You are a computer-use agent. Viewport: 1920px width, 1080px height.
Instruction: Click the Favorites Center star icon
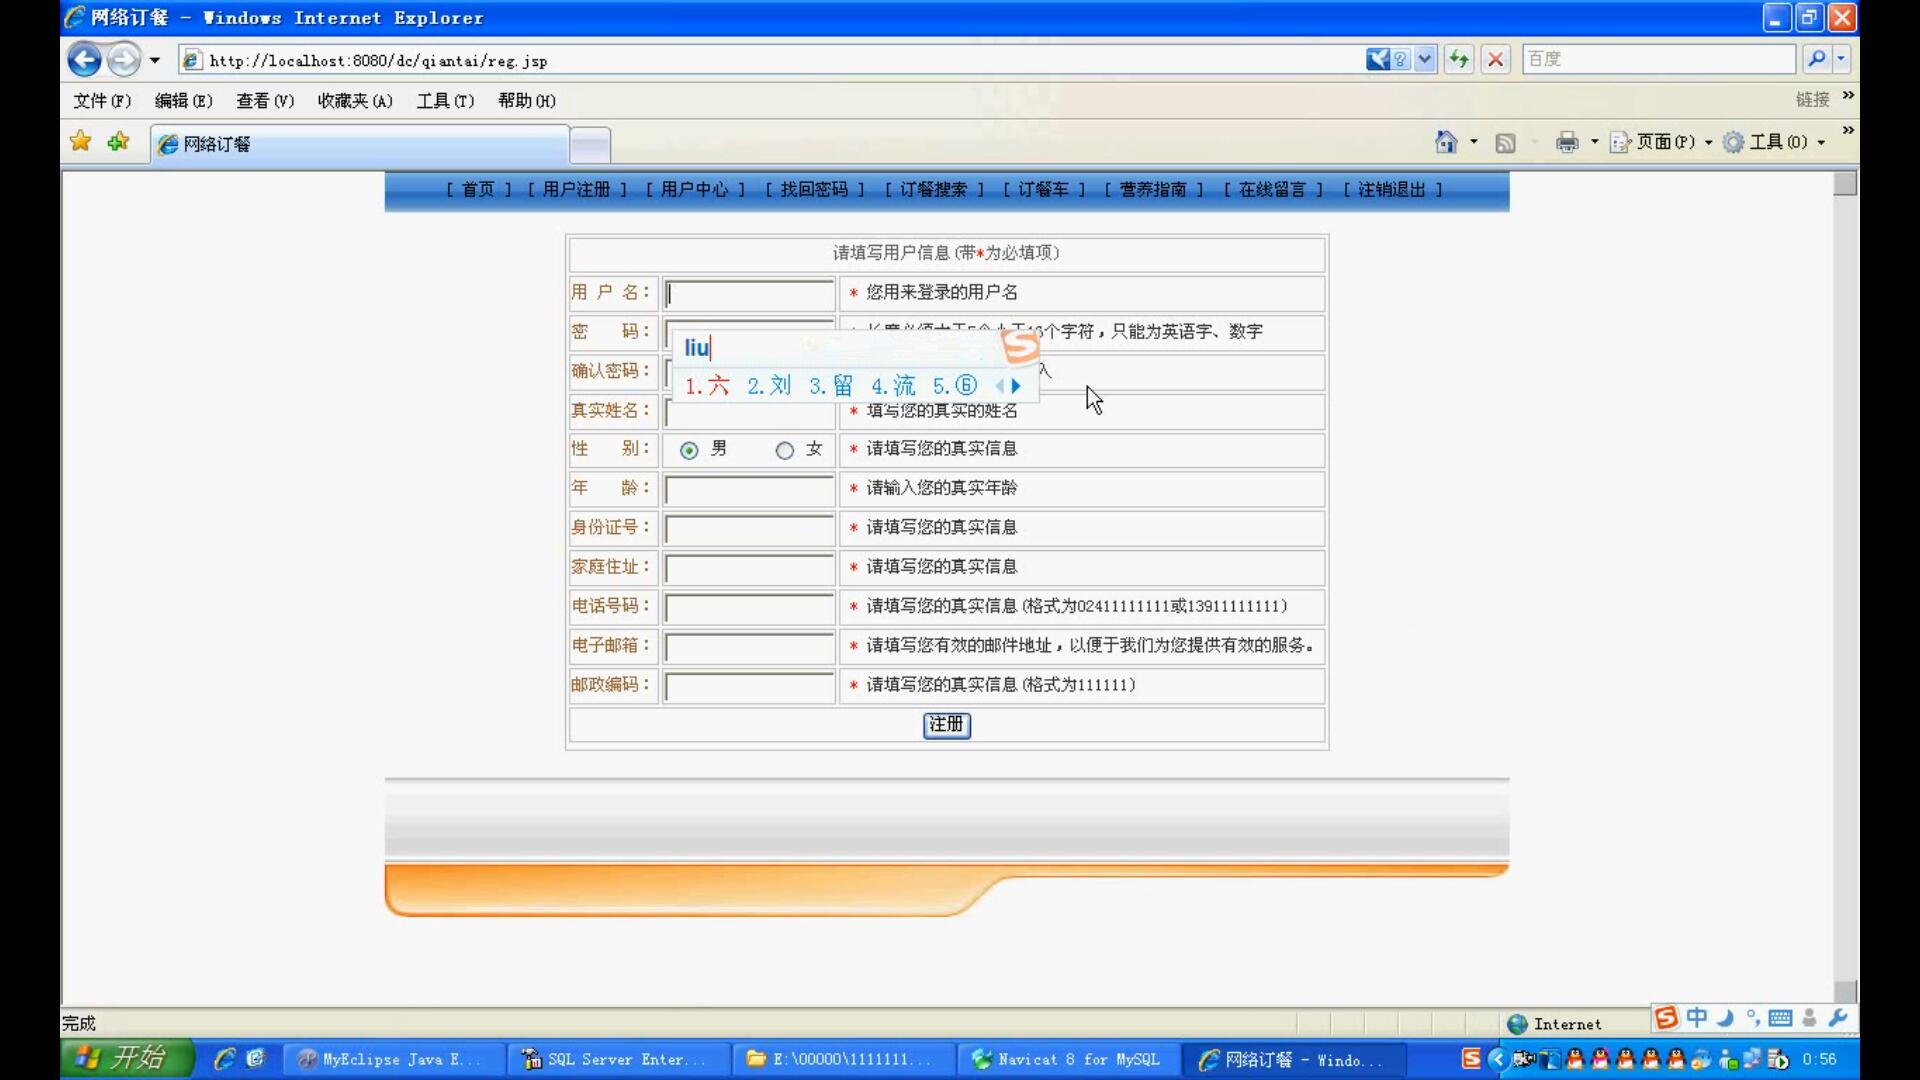(81, 142)
